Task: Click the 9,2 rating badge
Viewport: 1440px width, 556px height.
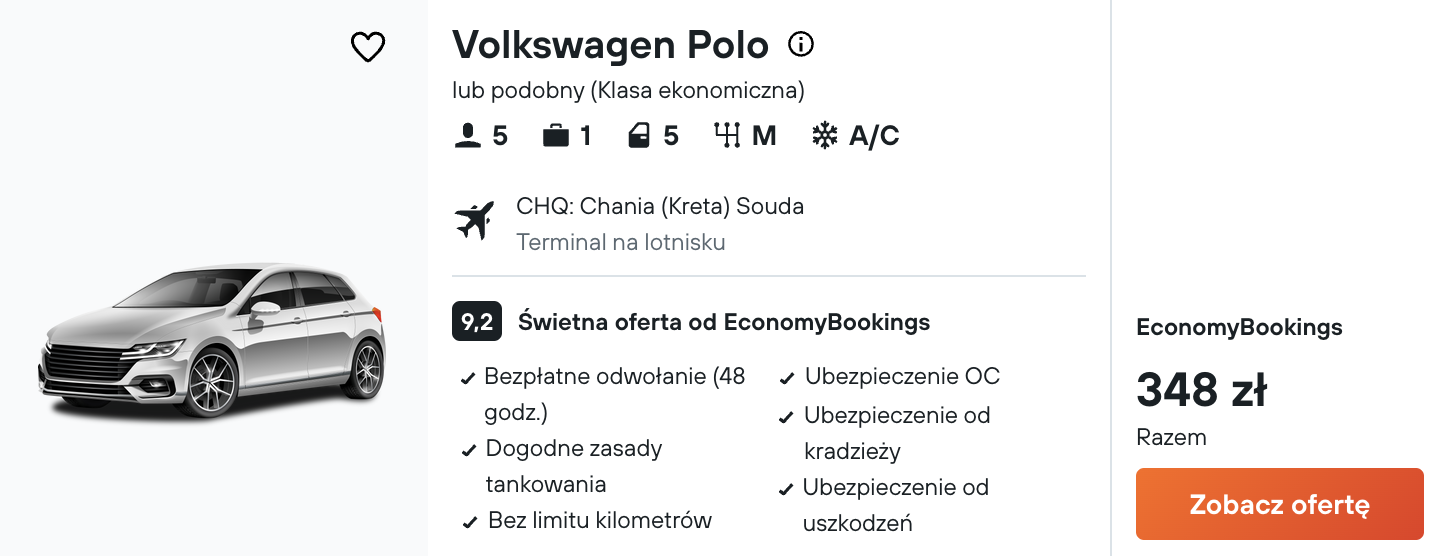Action: pos(477,322)
